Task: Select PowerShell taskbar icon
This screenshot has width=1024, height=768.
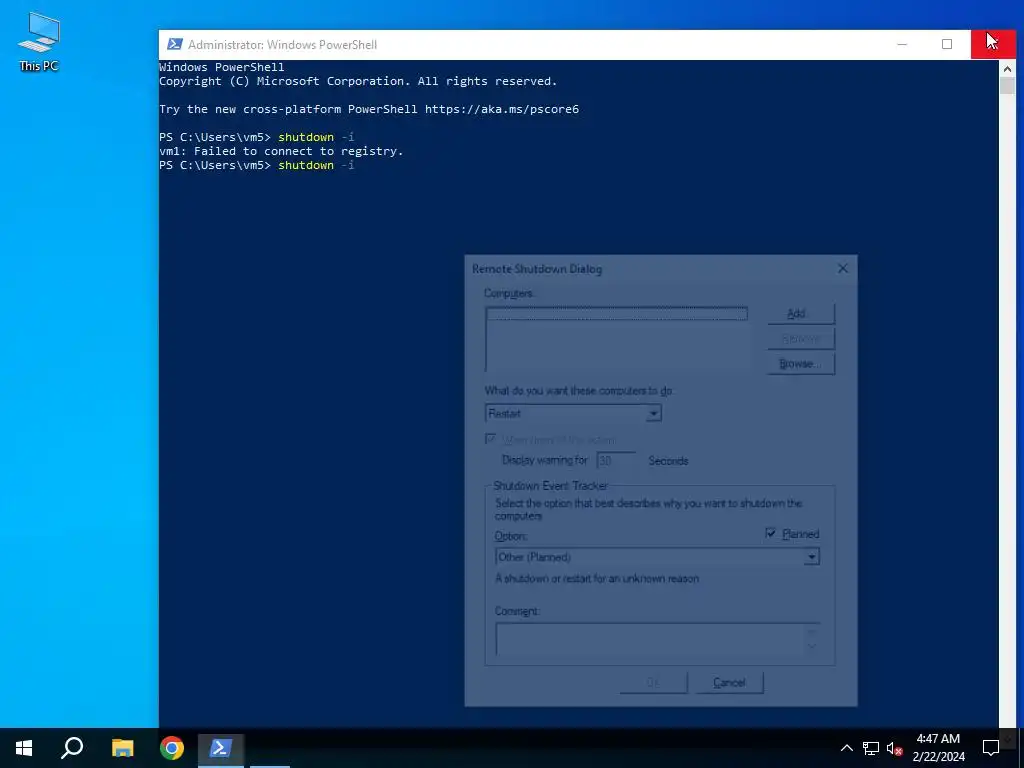Action: click(221, 748)
